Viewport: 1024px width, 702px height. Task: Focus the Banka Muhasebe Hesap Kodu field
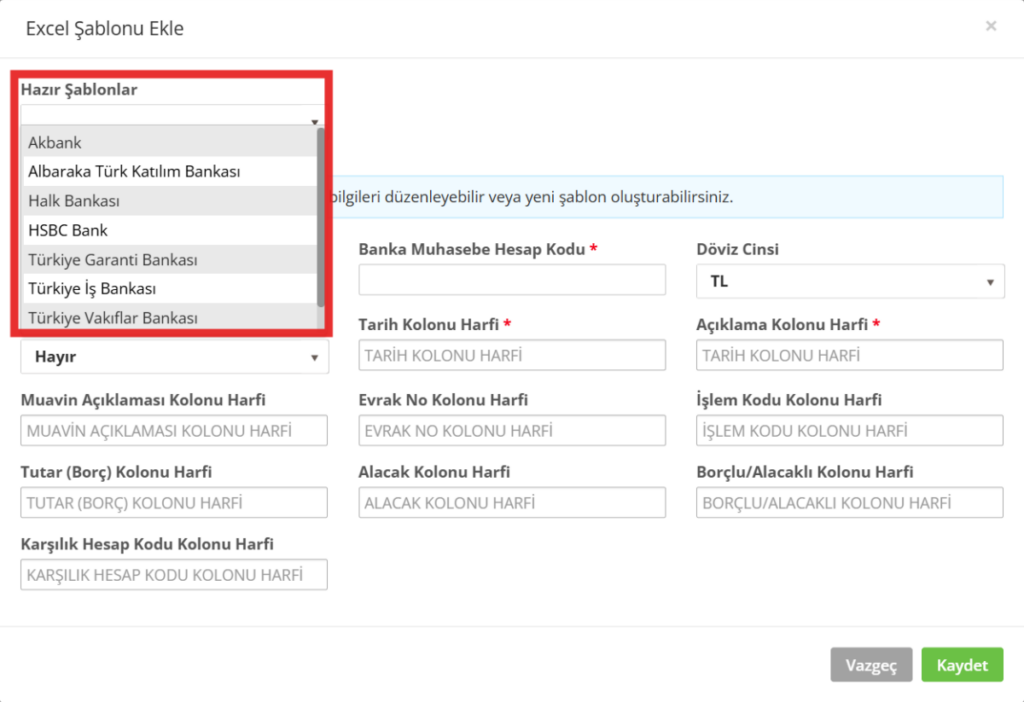click(x=512, y=279)
